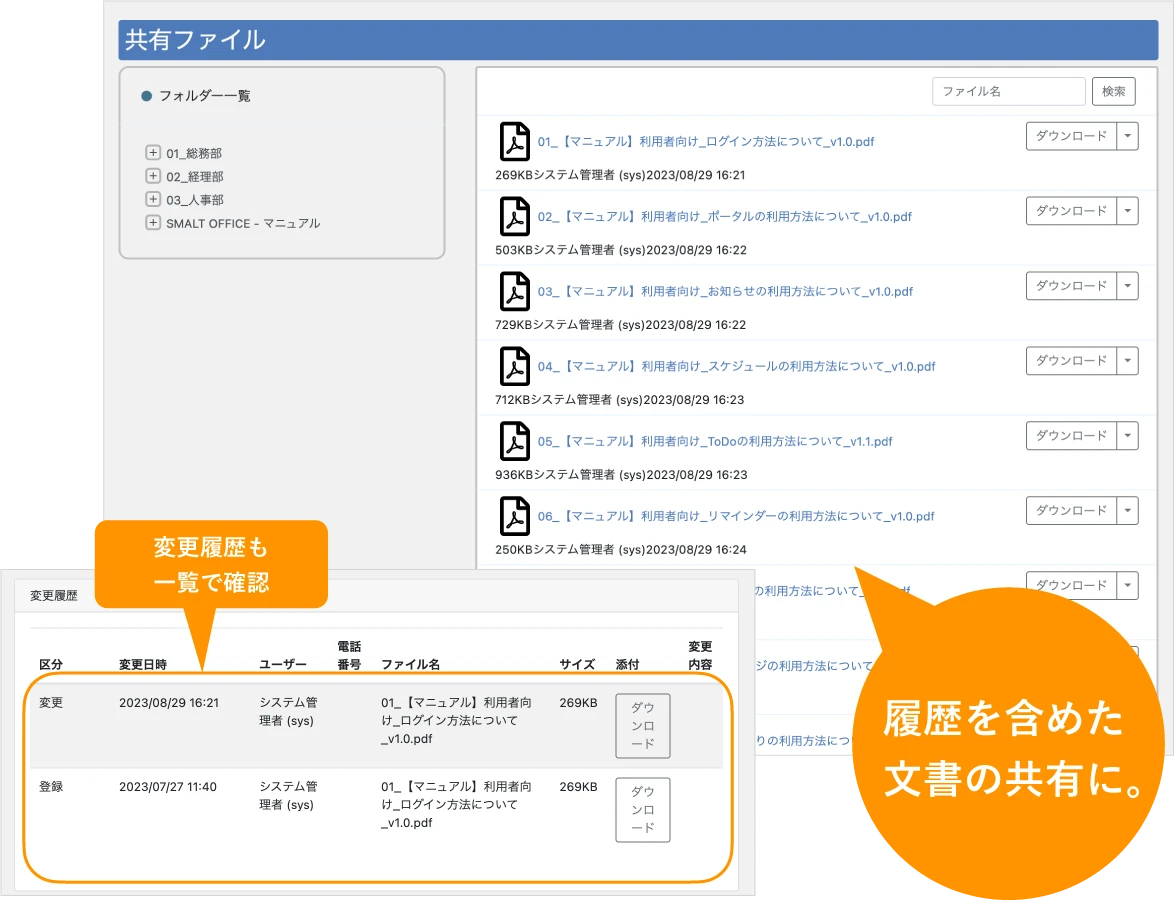The image size is (1174, 900).
Task: Expand the 02_経理部 folder
Action: point(153,176)
